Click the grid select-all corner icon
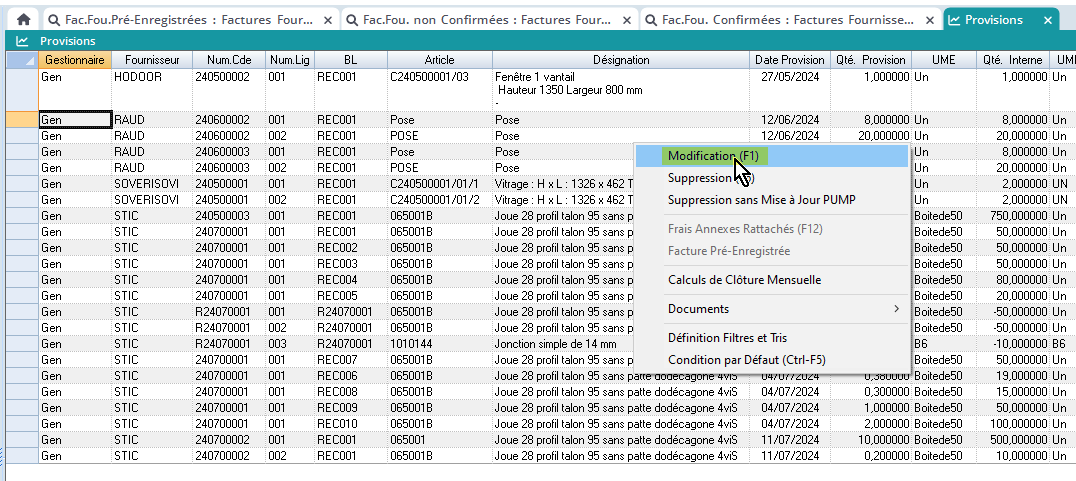1076x481 pixels. pyautogui.click(x=21, y=60)
